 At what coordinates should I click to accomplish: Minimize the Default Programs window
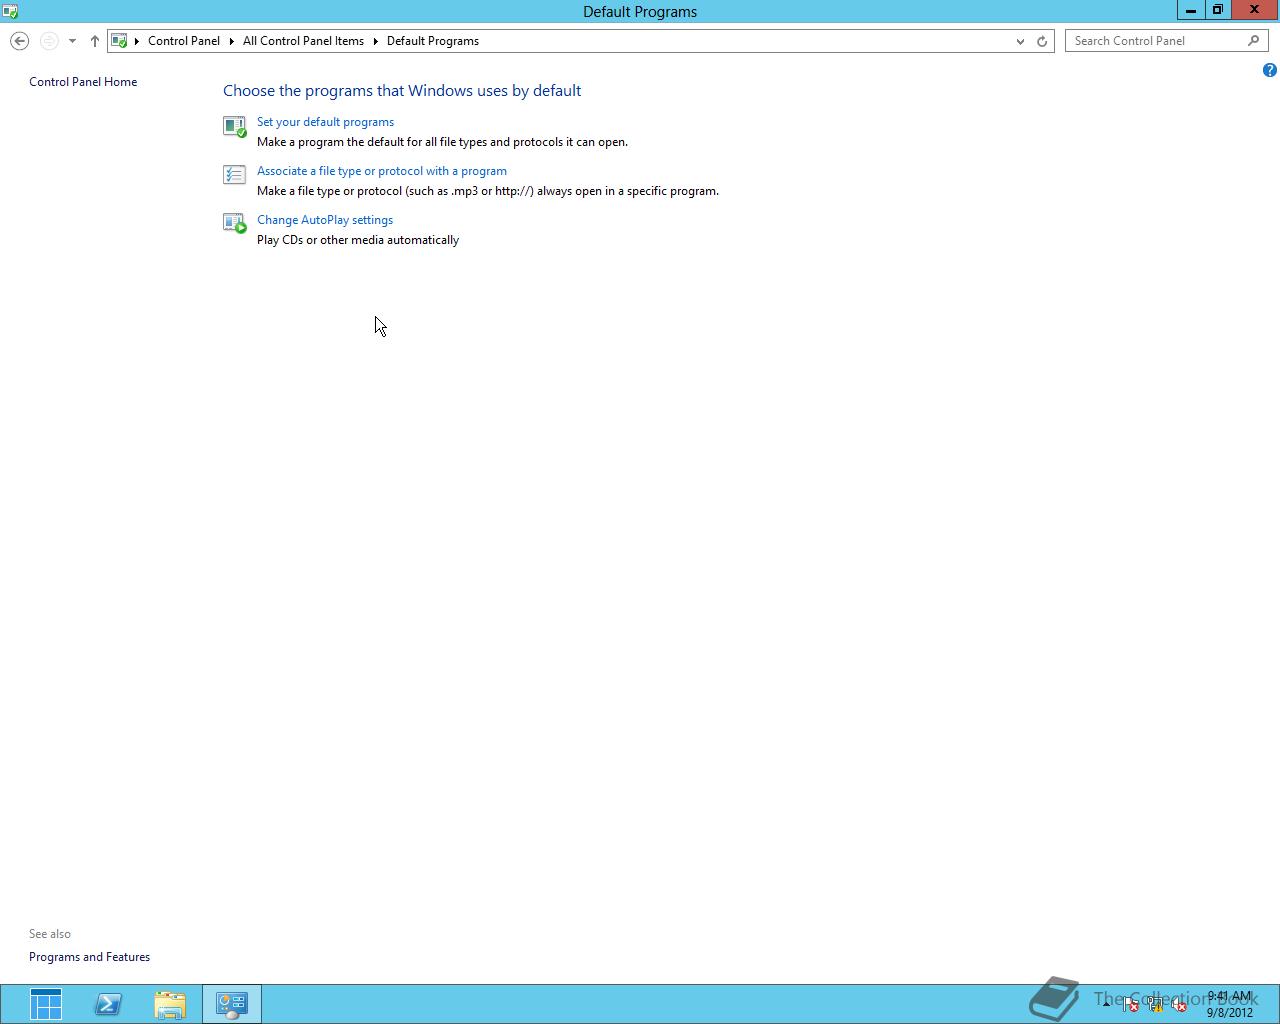(x=1191, y=10)
